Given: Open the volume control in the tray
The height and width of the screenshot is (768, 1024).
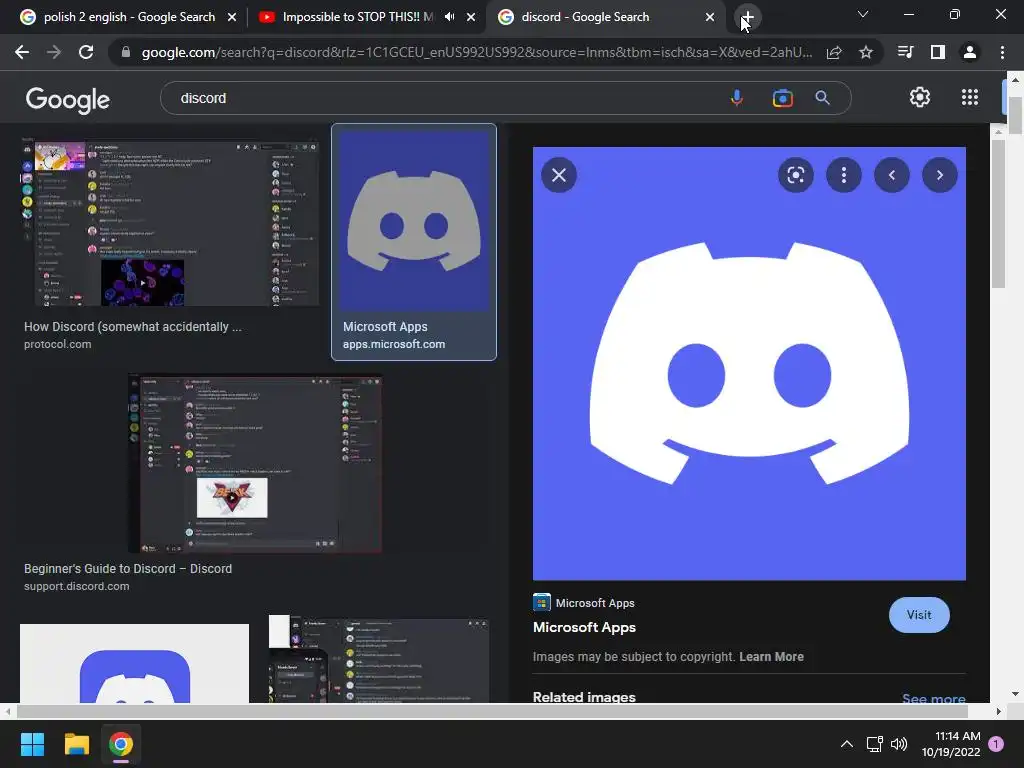Looking at the screenshot, I should pos(899,744).
